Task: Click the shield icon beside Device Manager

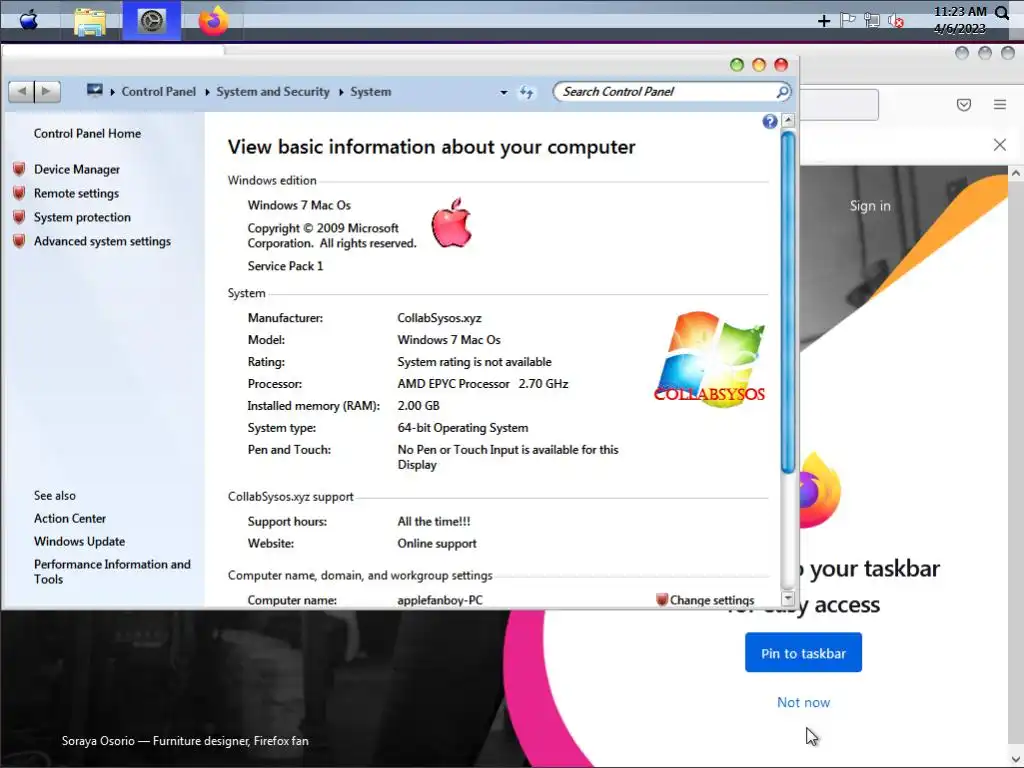Action: click(20, 169)
